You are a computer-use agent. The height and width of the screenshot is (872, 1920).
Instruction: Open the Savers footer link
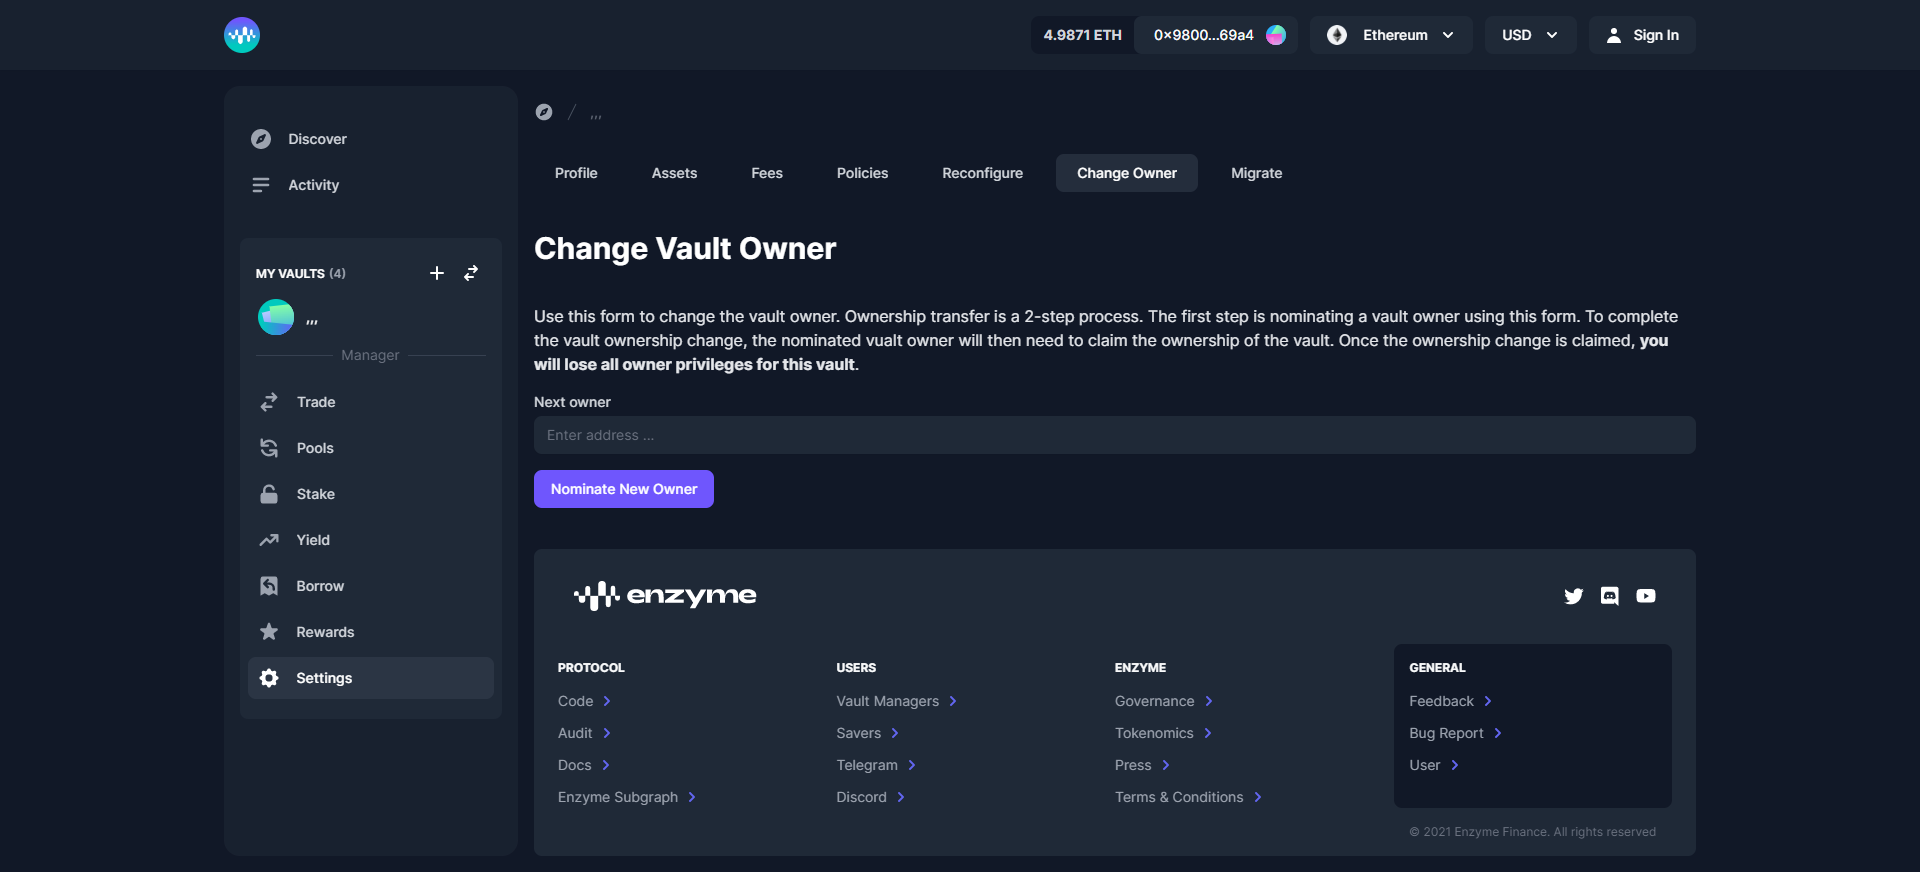coord(868,733)
